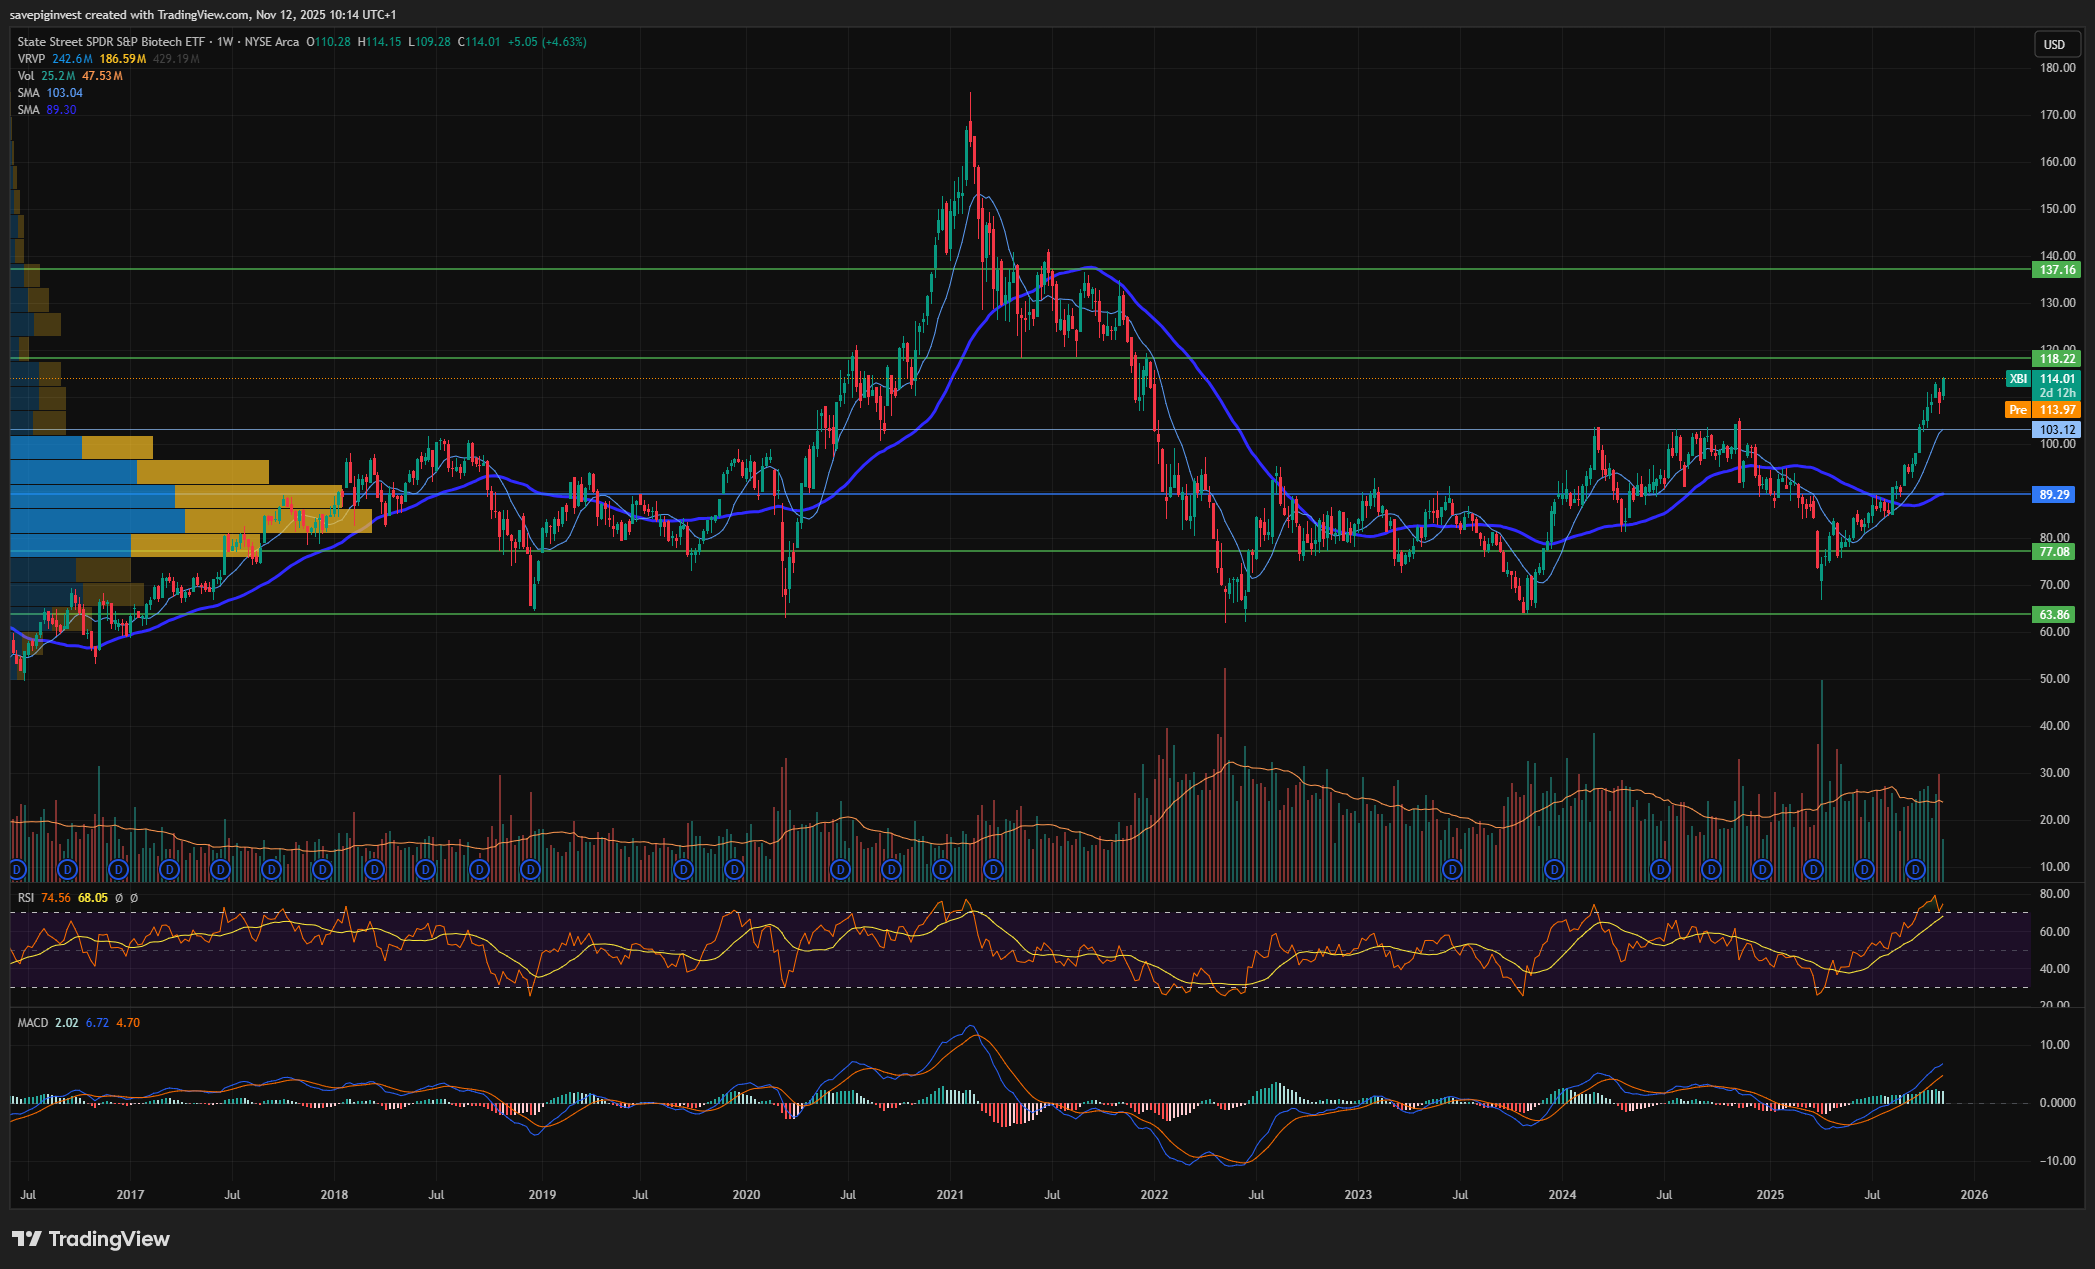This screenshot has width=2095, height=1269.
Task: Click the TradingView logo at bottom left
Action: 92,1239
